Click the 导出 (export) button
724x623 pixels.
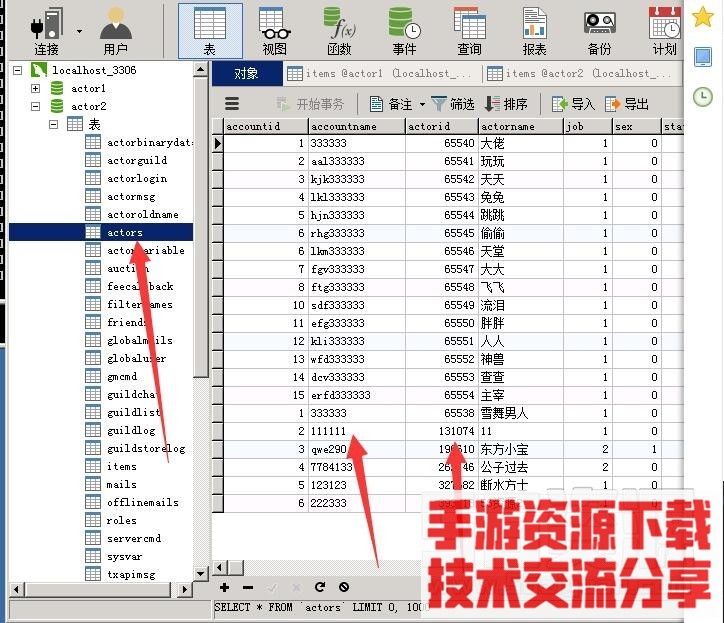coord(627,104)
